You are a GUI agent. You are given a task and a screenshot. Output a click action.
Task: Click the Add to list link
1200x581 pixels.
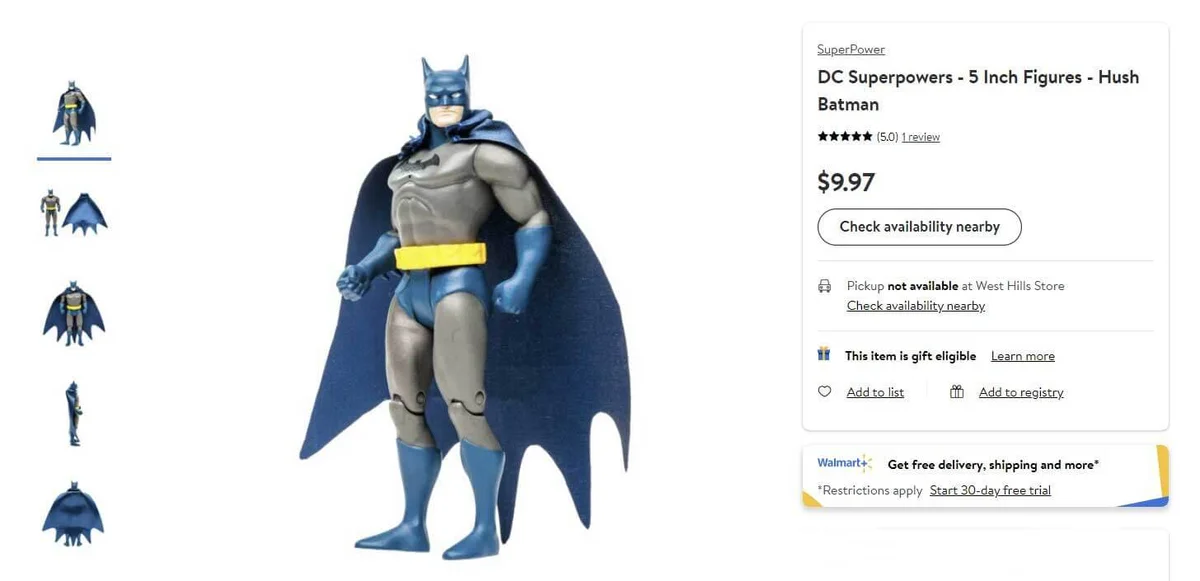tap(875, 392)
